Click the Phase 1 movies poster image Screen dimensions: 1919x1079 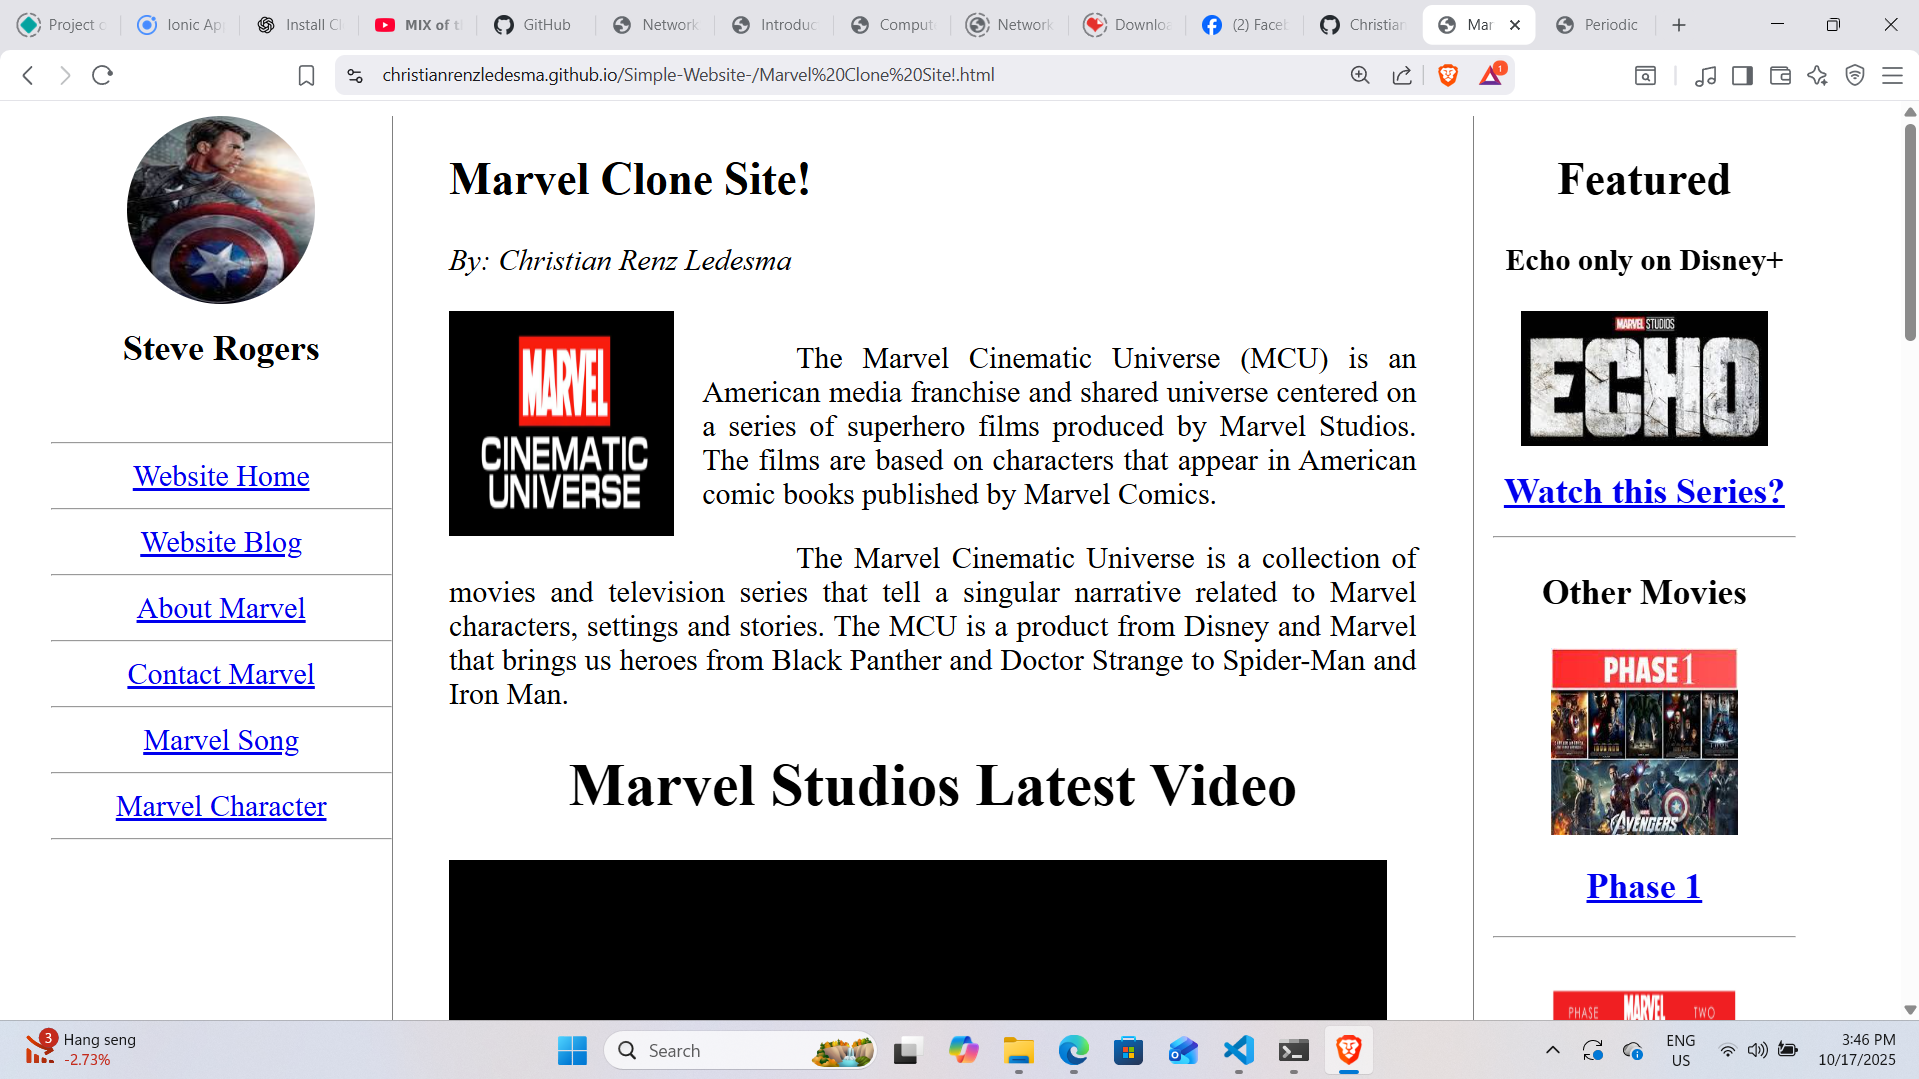[x=1644, y=742]
